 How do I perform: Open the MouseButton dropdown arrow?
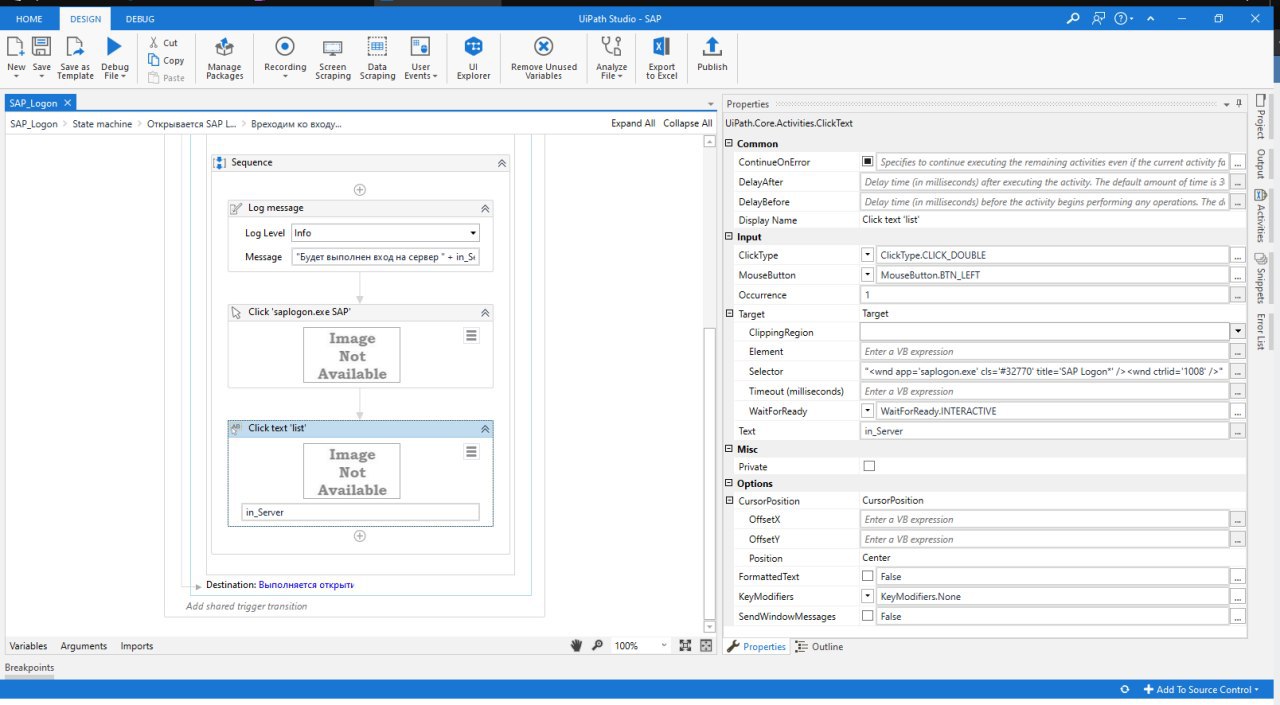(867, 275)
